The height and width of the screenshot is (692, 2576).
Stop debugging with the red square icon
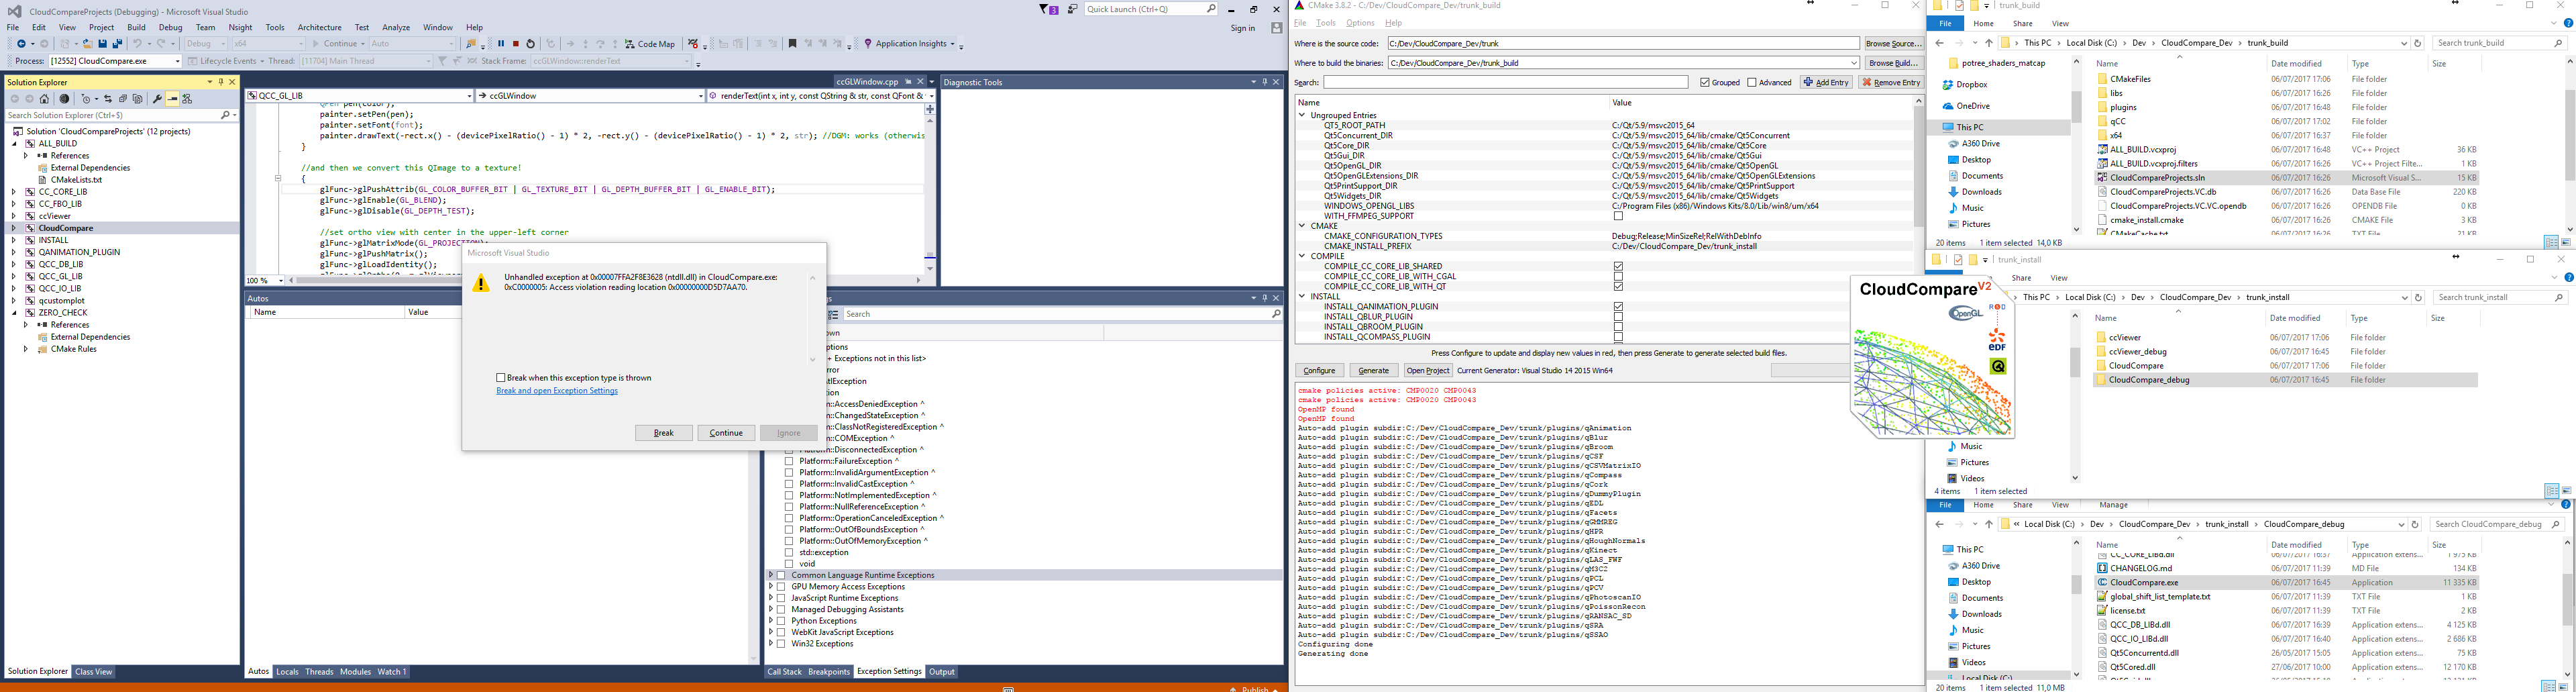pos(516,44)
